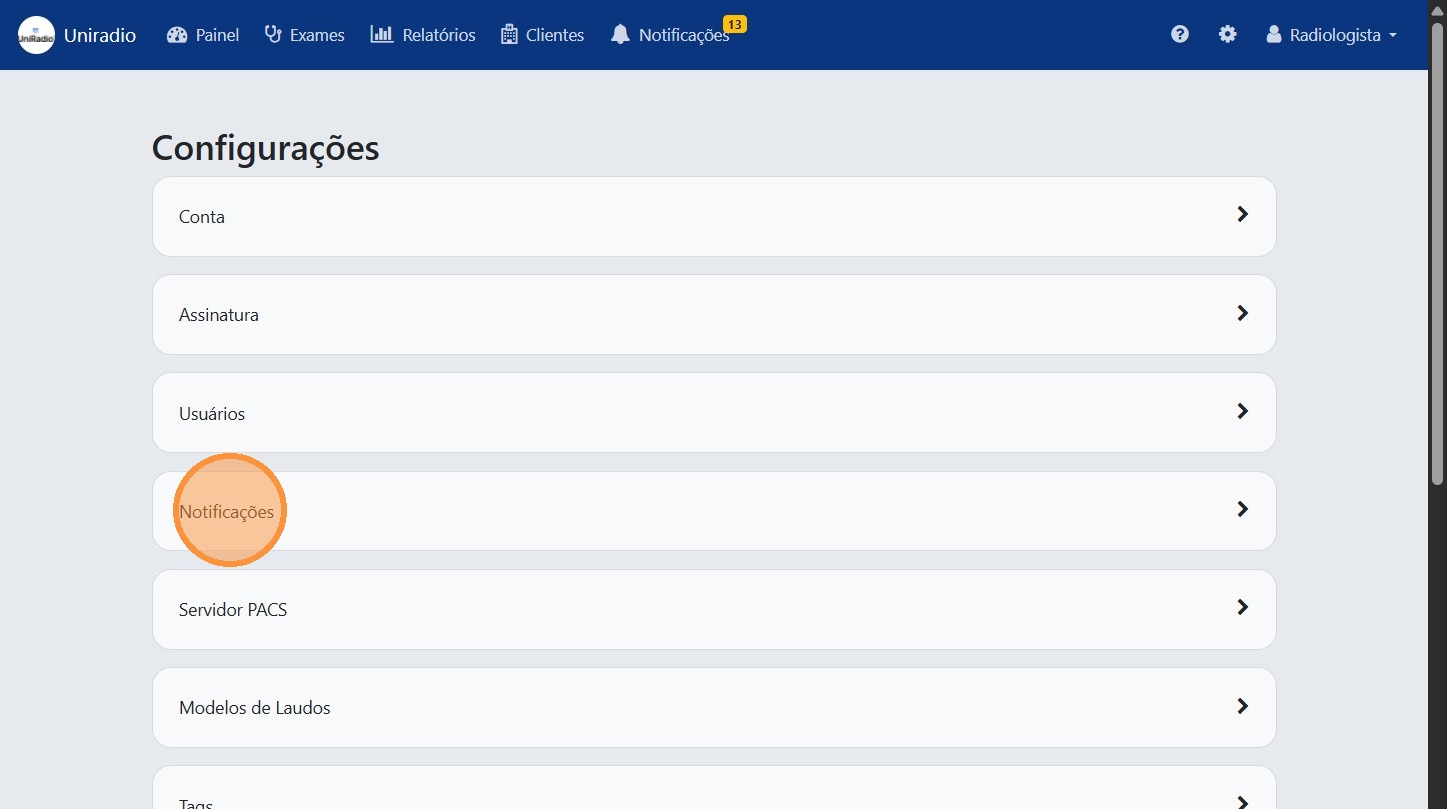Open the help question mark icon
The image size is (1447, 809).
coord(1180,35)
